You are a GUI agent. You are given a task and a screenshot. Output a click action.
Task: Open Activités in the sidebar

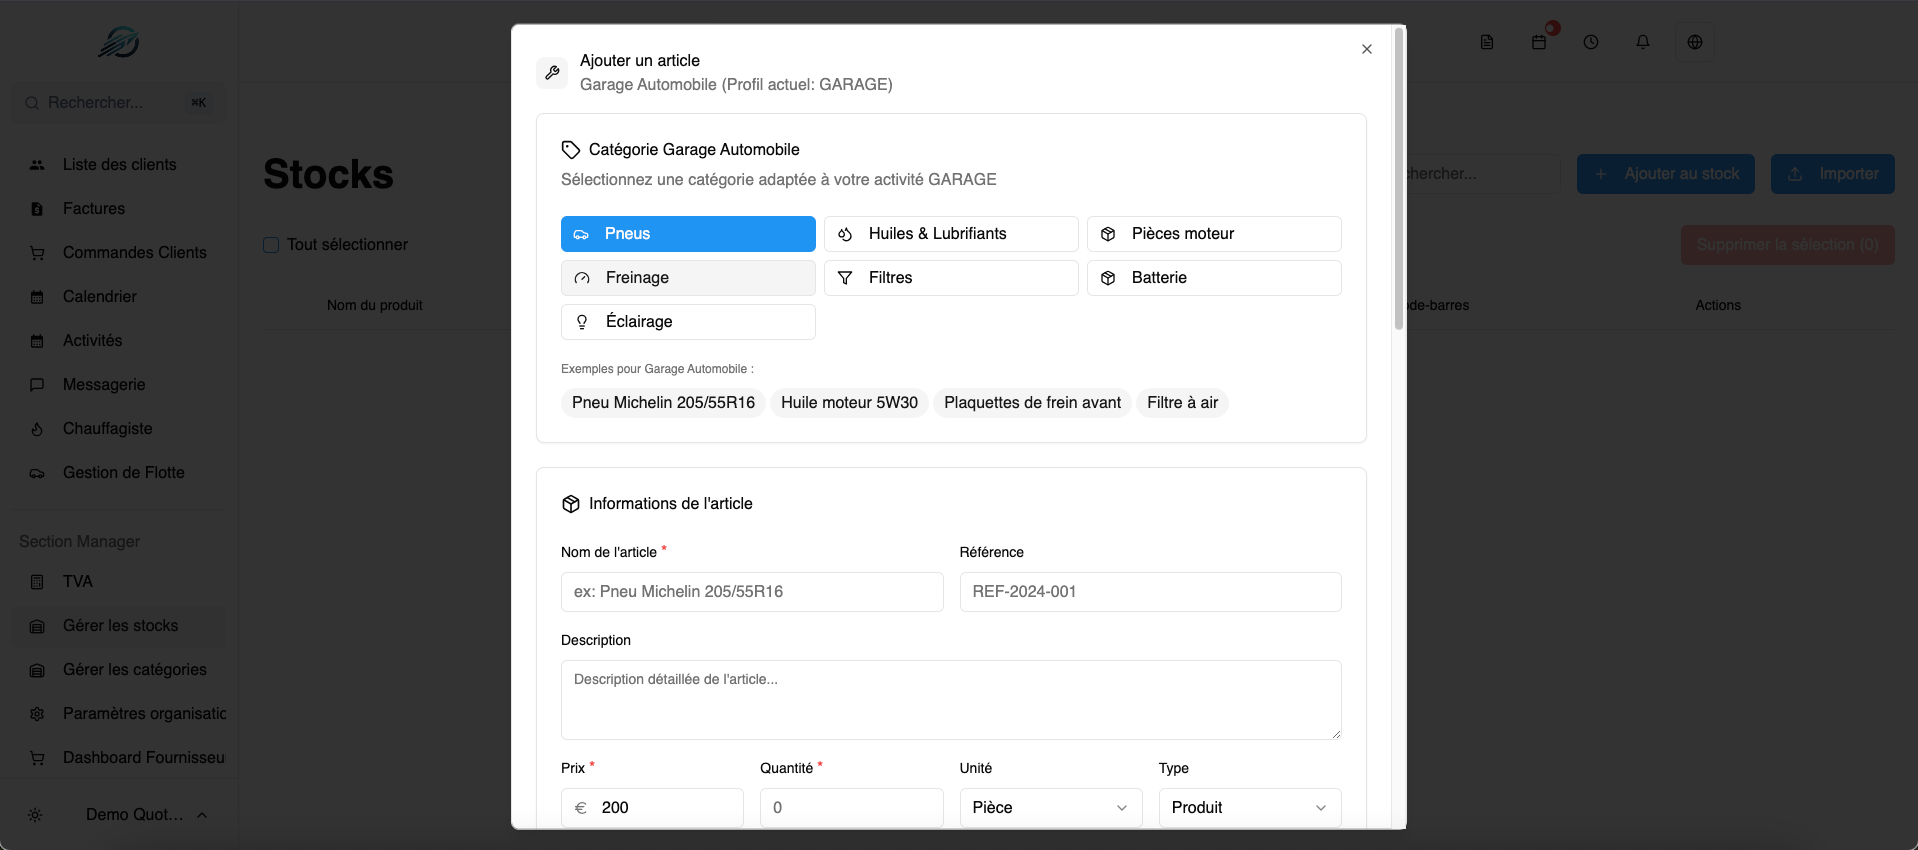click(x=119, y=341)
